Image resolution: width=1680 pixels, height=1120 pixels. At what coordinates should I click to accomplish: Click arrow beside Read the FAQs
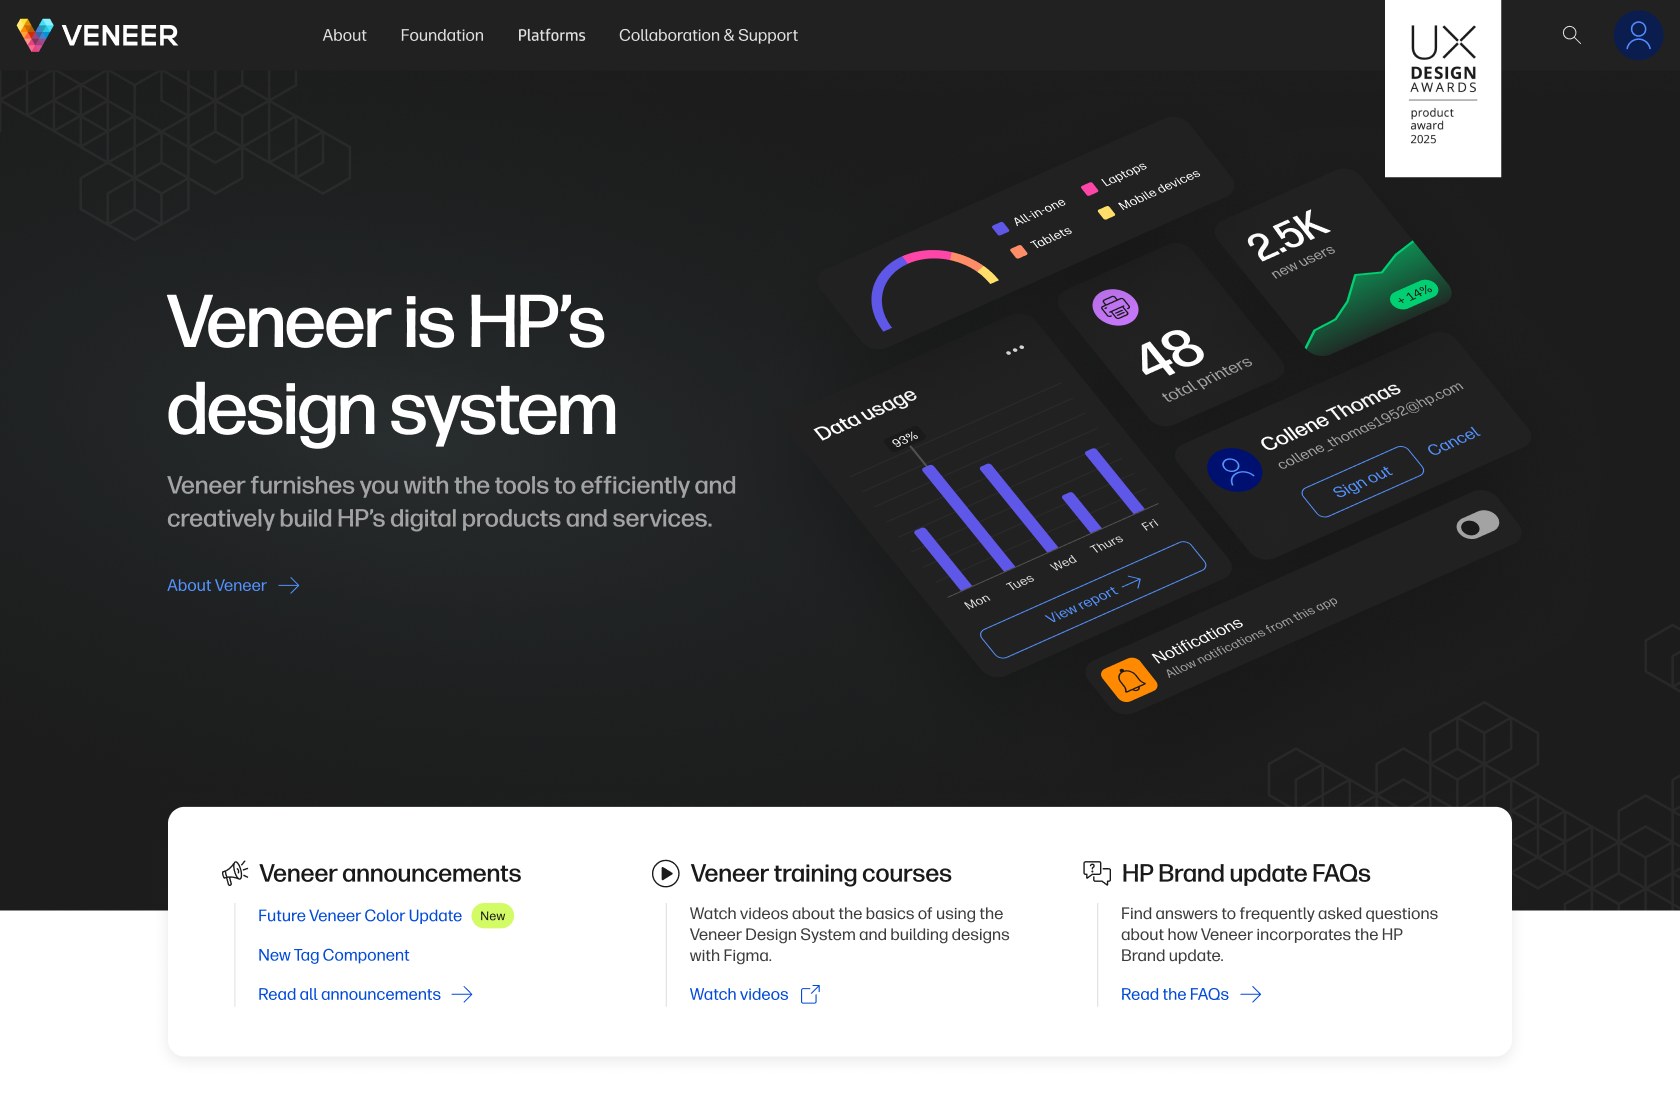[x=1251, y=994]
